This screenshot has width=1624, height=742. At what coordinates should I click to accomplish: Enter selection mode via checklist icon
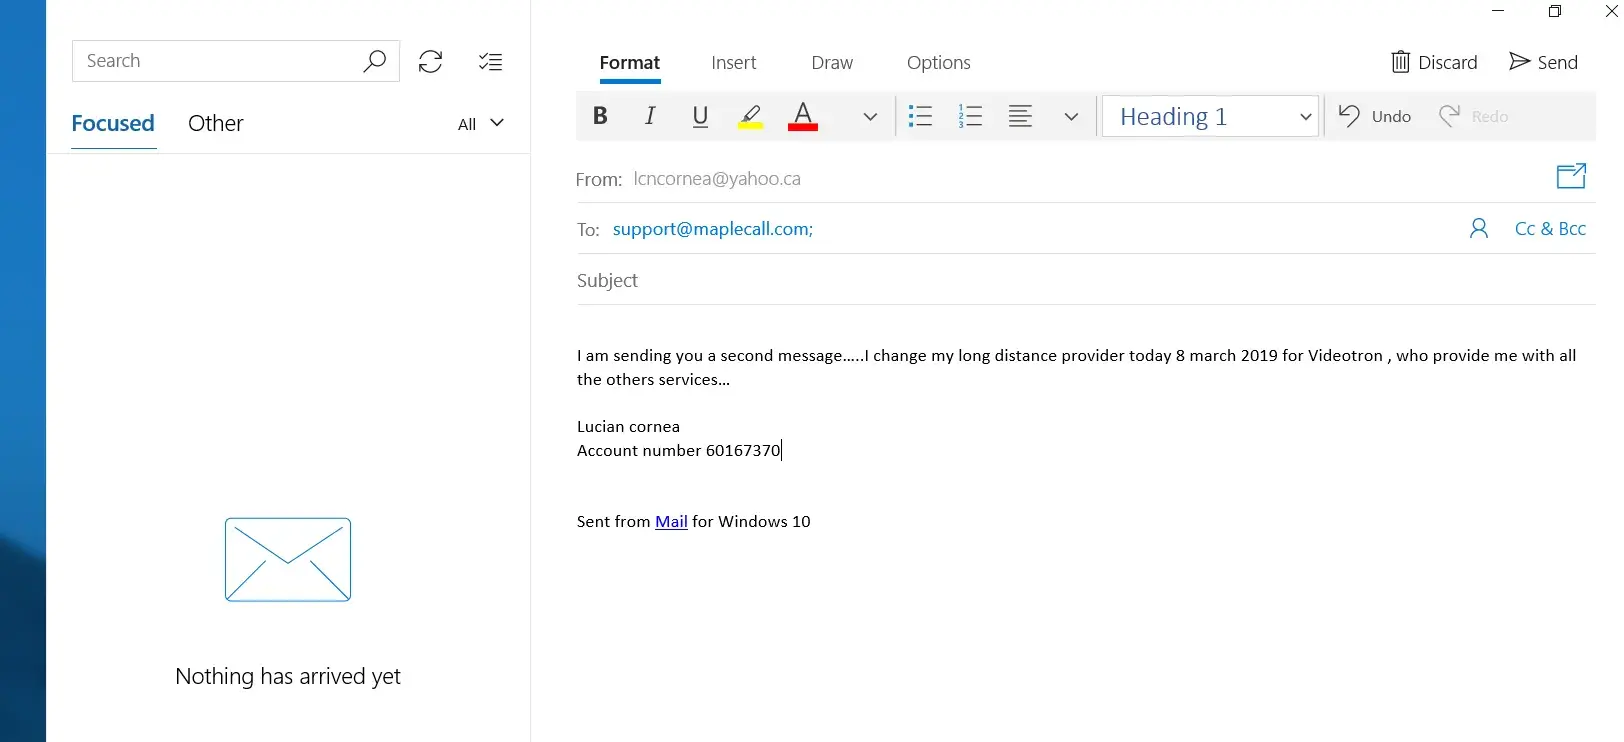(490, 62)
